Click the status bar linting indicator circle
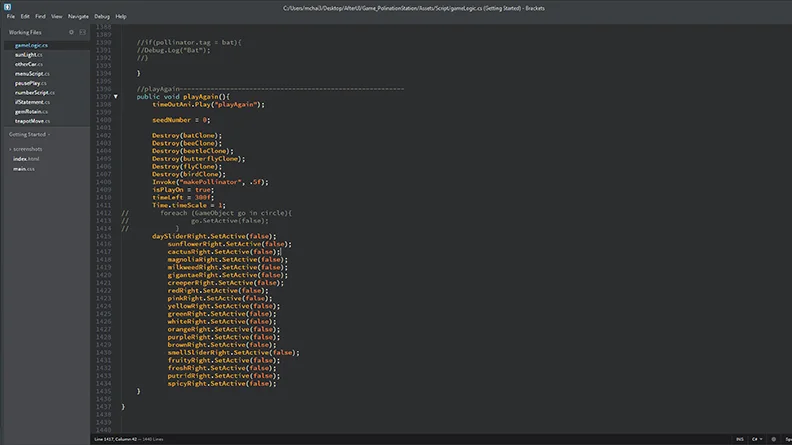This screenshot has width=792, height=445. [x=773, y=439]
